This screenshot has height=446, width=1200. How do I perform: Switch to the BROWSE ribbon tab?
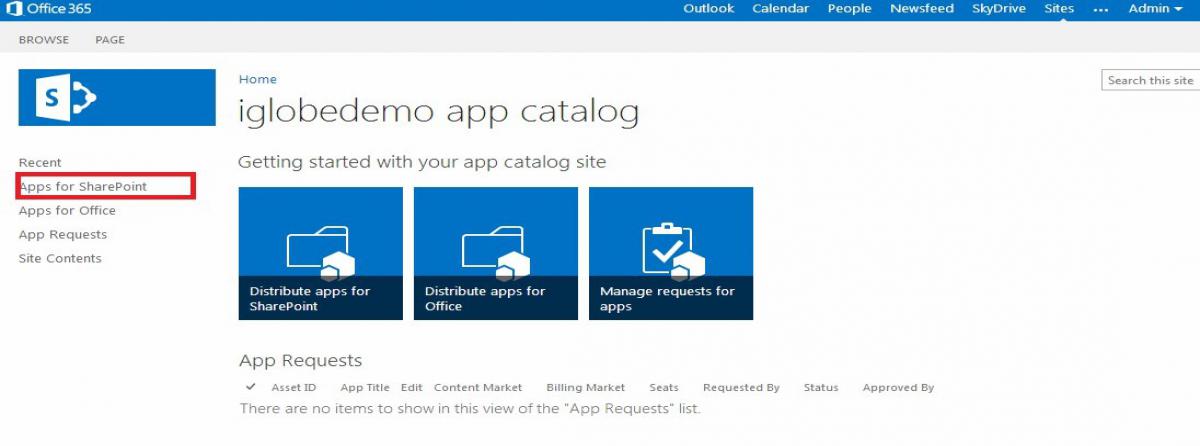tap(44, 40)
